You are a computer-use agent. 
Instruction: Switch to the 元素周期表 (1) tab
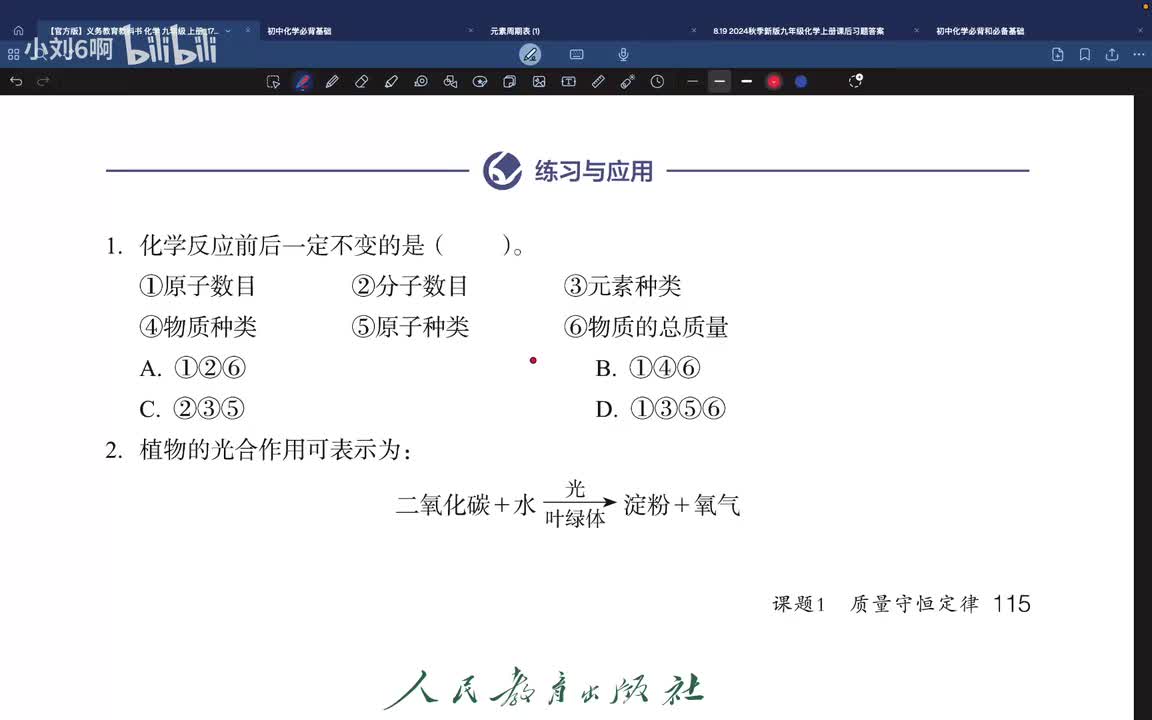514,31
